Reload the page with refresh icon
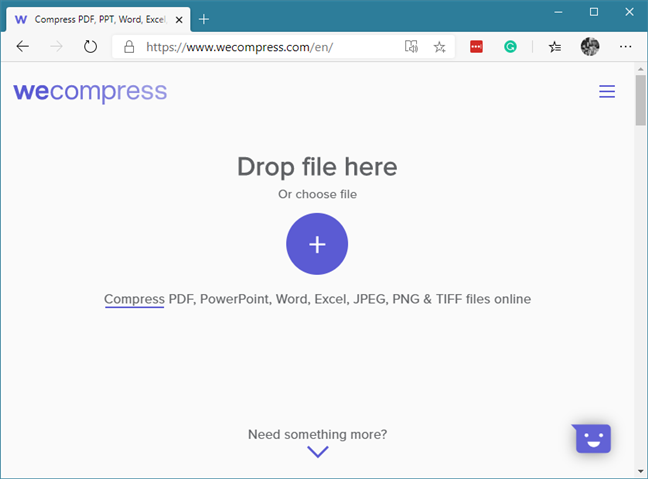 click(x=90, y=47)
